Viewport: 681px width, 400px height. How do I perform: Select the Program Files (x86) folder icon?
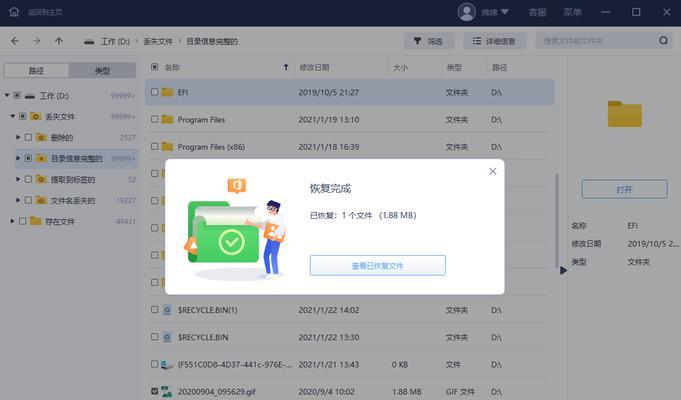pyautogui.click(x=168, y=146)
